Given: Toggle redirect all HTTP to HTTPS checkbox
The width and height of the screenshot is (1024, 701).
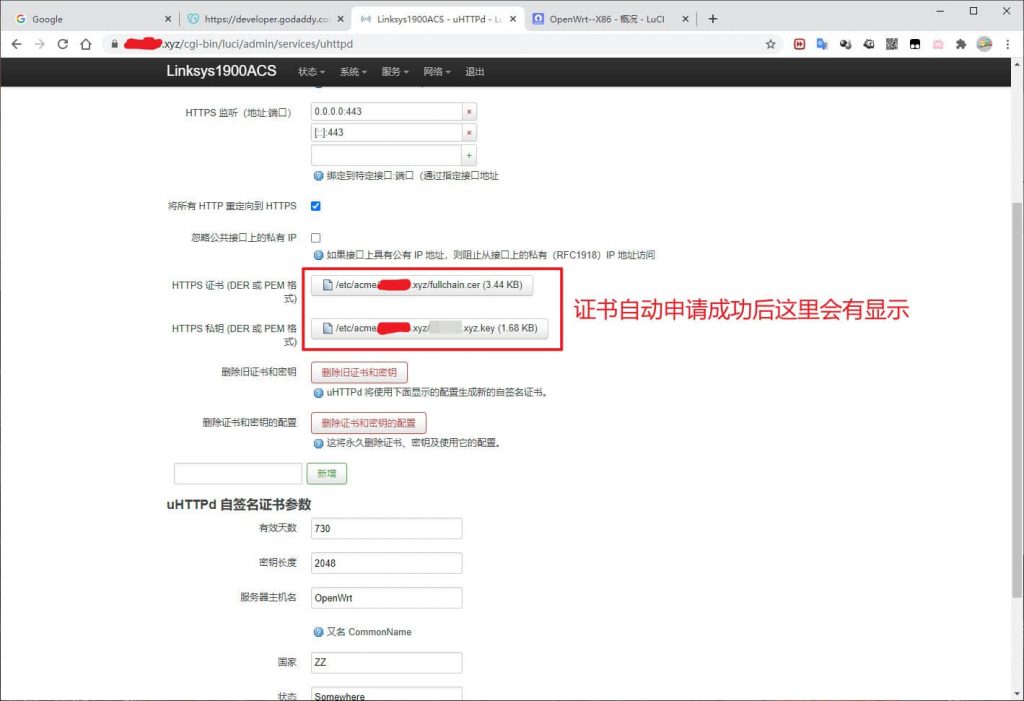Looking at the screenshot, I should [x=315, y=206].
